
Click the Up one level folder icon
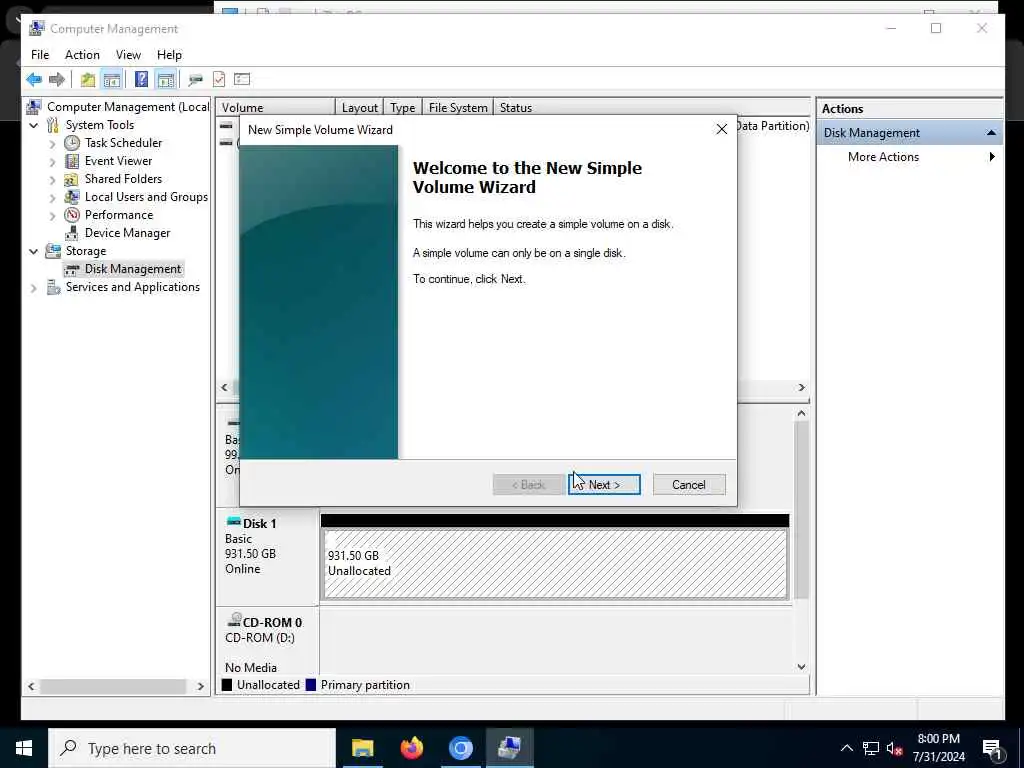[88, 80]
